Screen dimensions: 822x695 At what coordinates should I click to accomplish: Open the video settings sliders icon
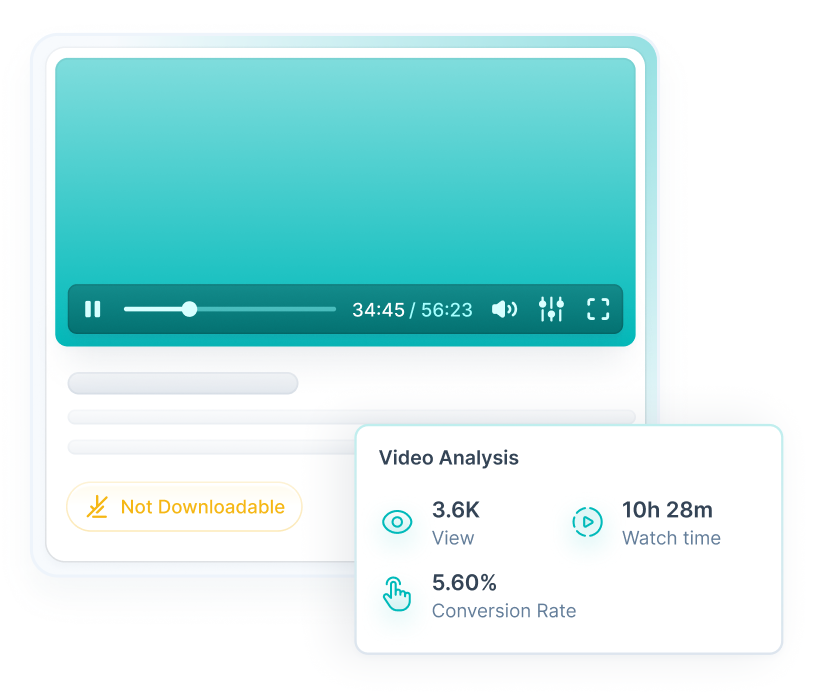(x=551, y=309)
